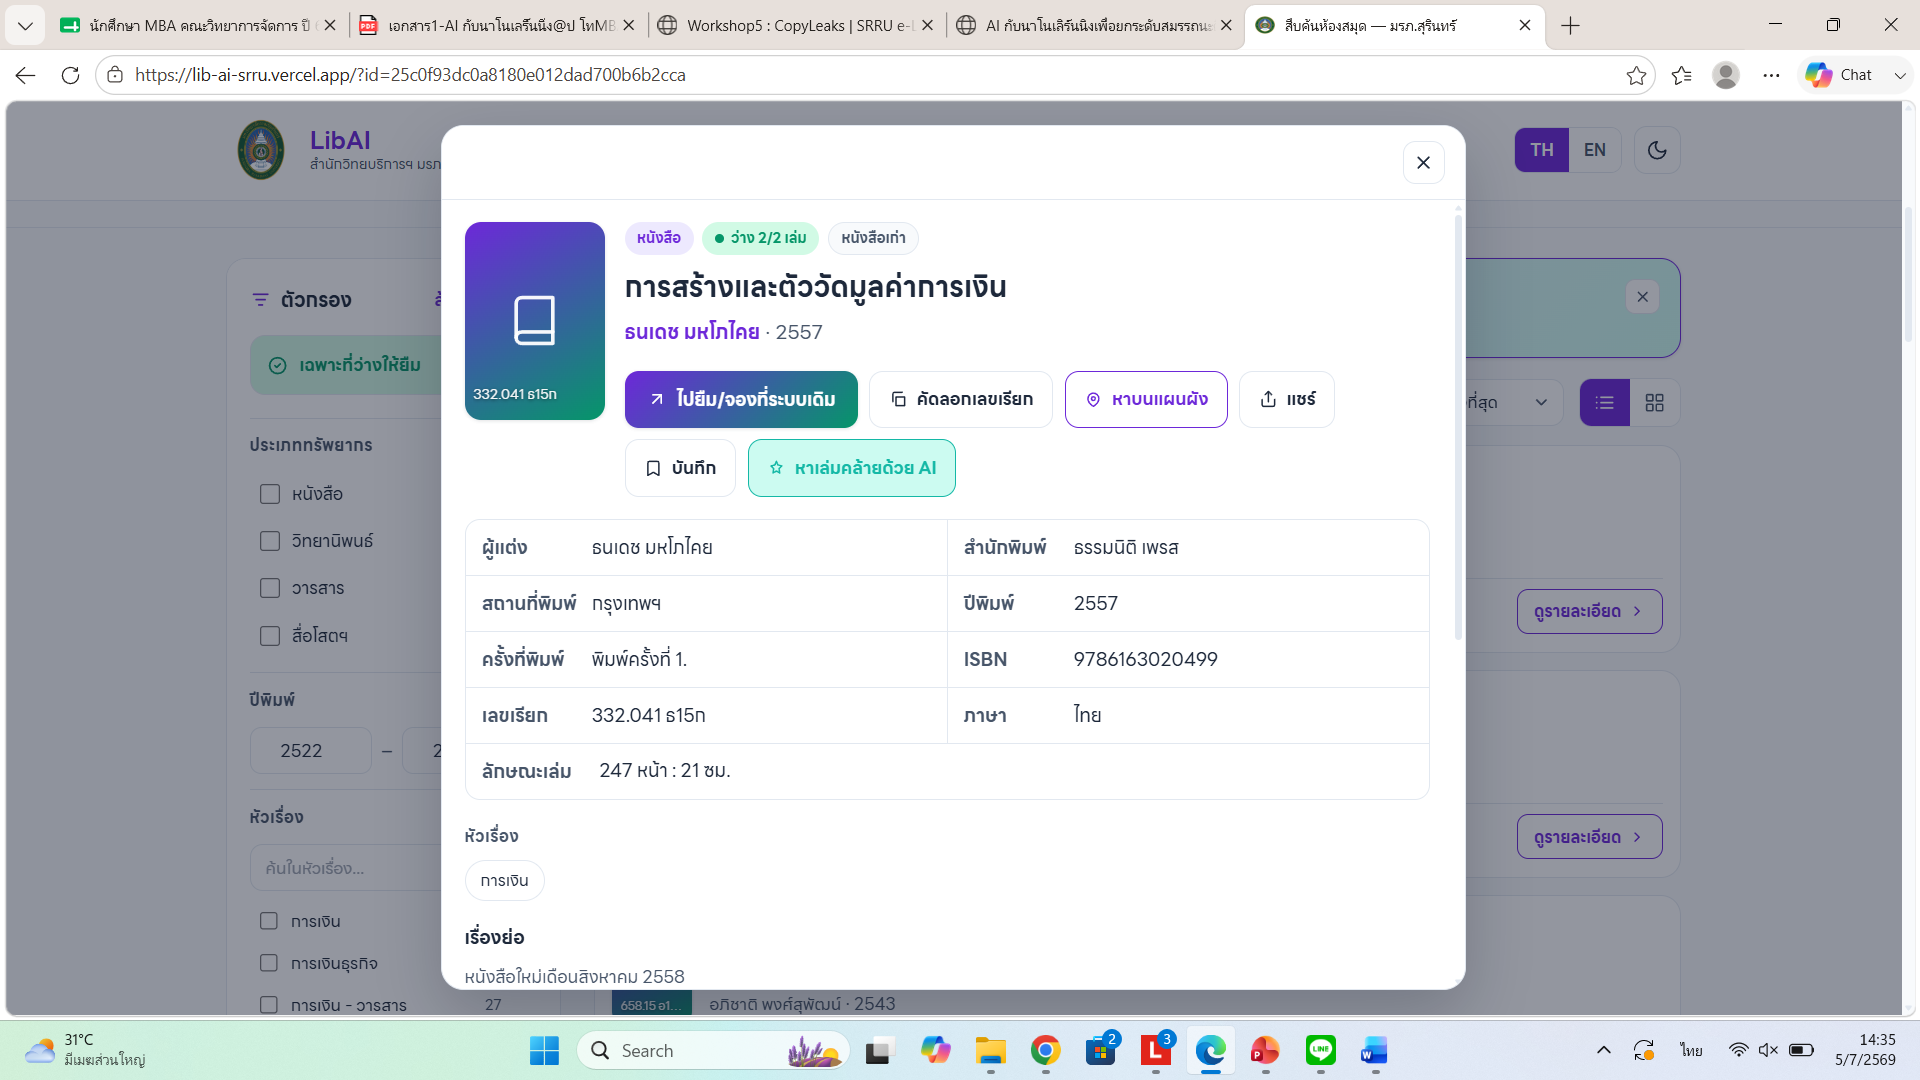Save book with บันทึก bookmark button
Image resolution: width=1920 pixels, height=1080 pixels.
(680, 468)
